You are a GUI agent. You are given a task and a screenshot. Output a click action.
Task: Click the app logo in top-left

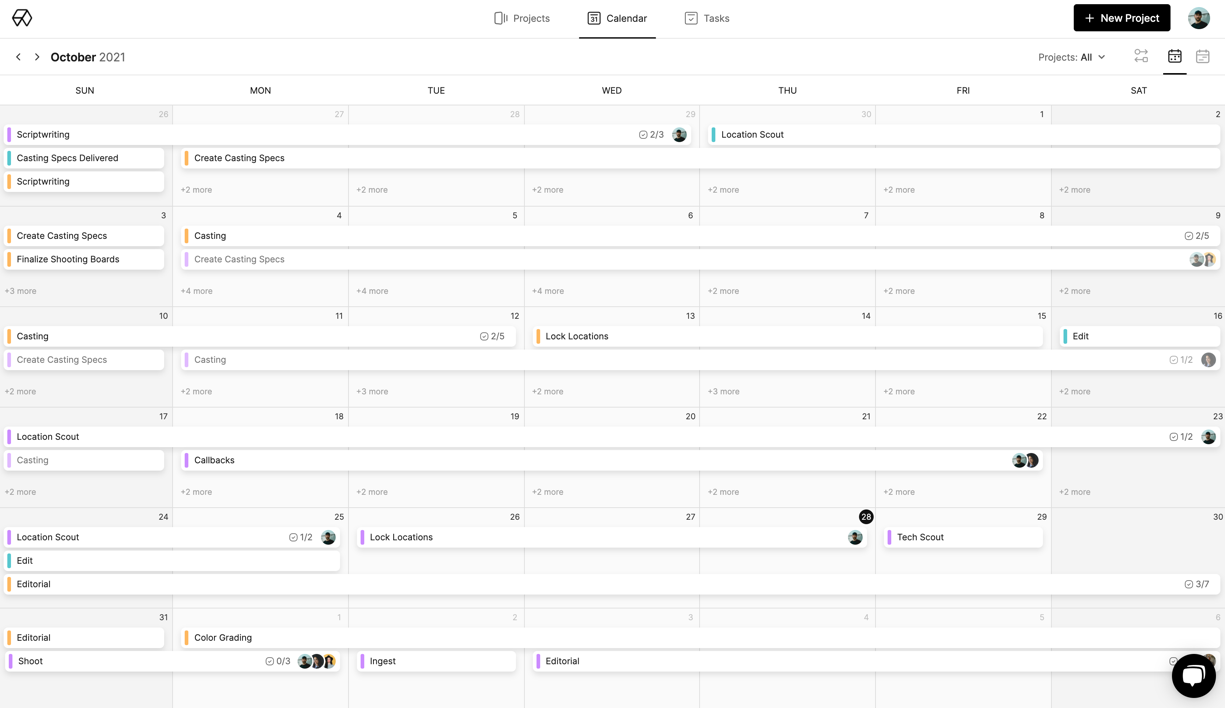click(22, 18)
